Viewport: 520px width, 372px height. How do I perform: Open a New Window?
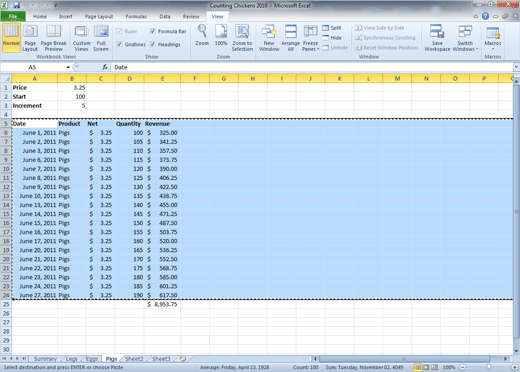pyautogui.click(x=269, y=38)
